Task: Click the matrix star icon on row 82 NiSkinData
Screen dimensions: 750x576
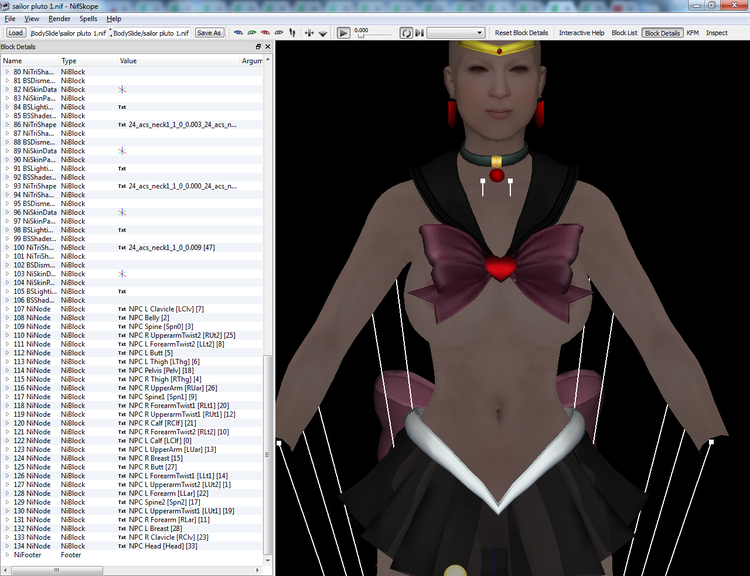Action: coord(122,89)
